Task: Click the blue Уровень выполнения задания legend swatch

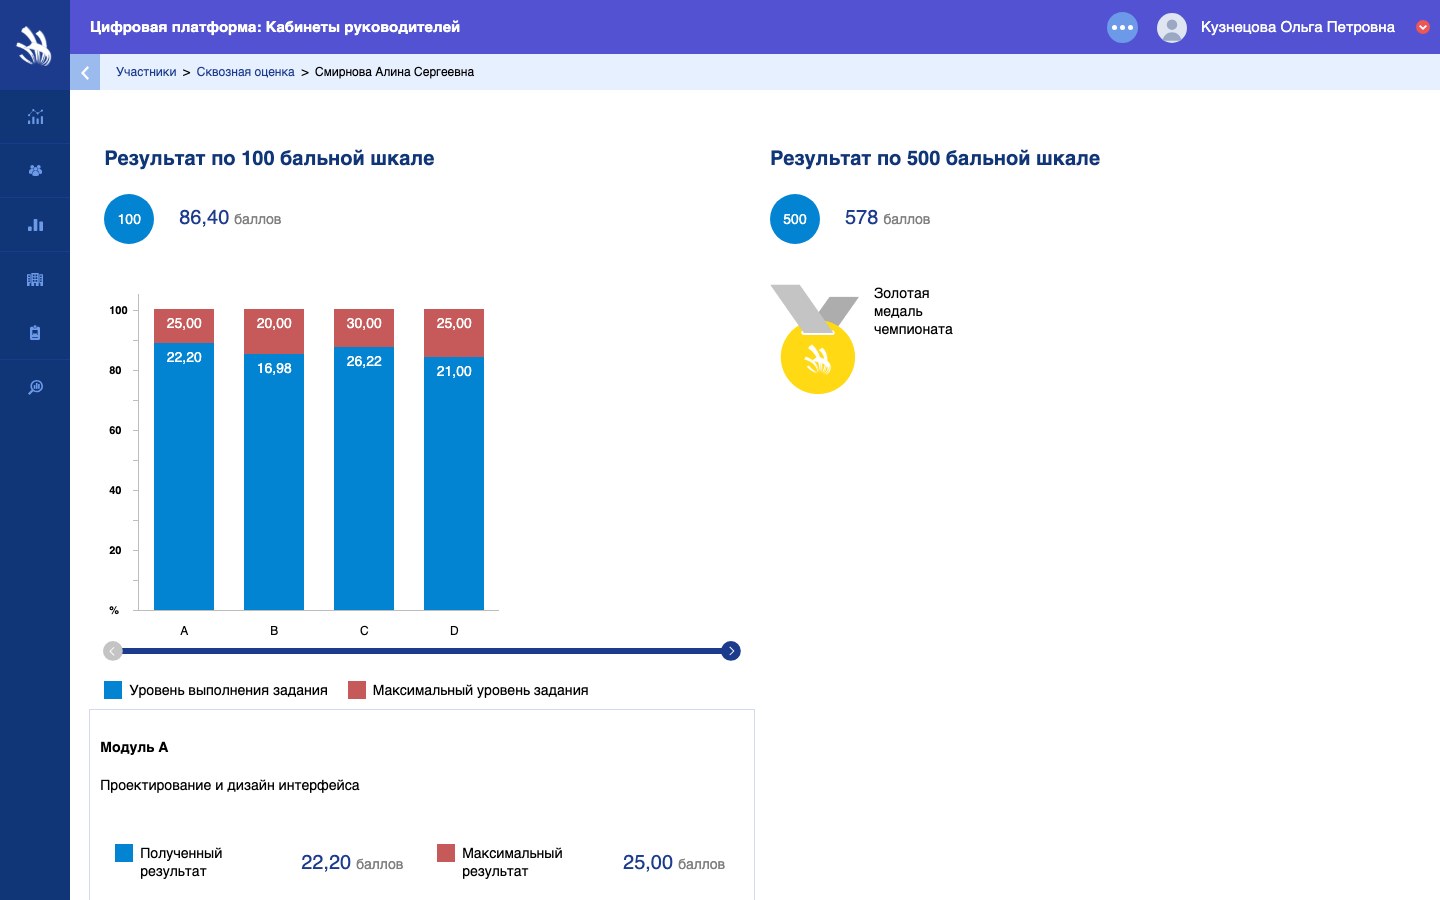Action: [x=113, y=690]
